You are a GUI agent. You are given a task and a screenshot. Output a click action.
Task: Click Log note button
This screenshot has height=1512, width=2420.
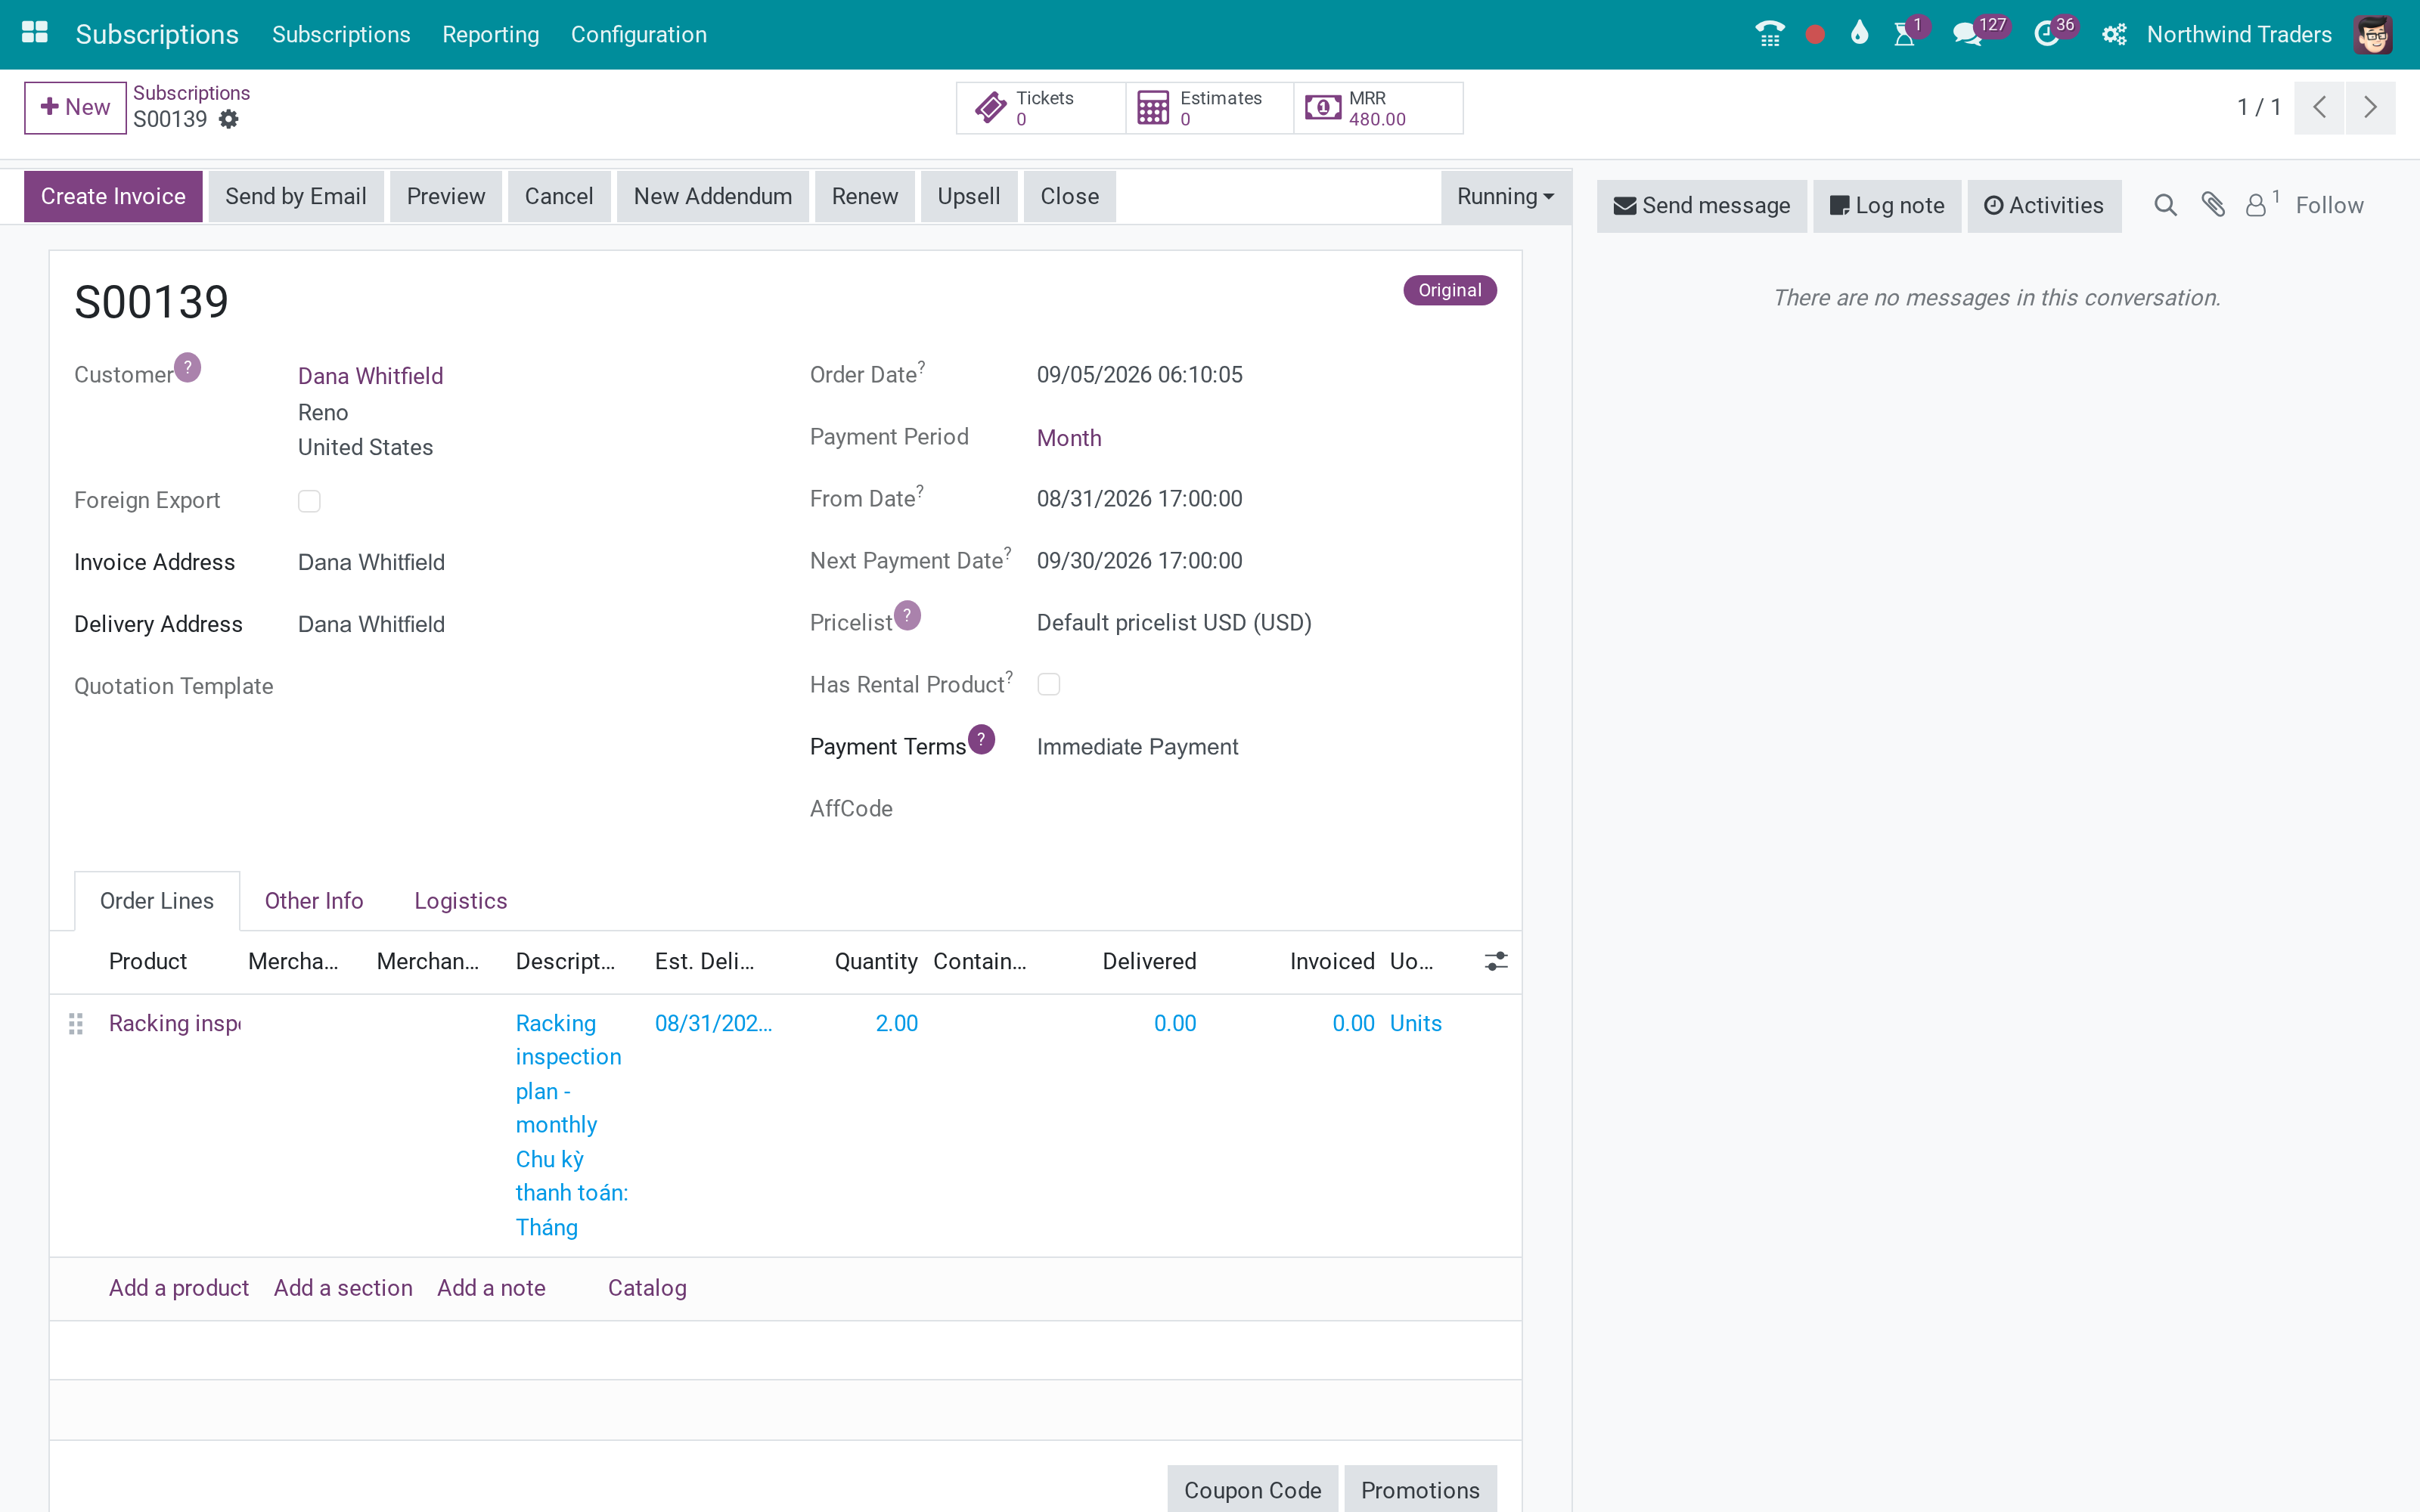[1887, 205]
